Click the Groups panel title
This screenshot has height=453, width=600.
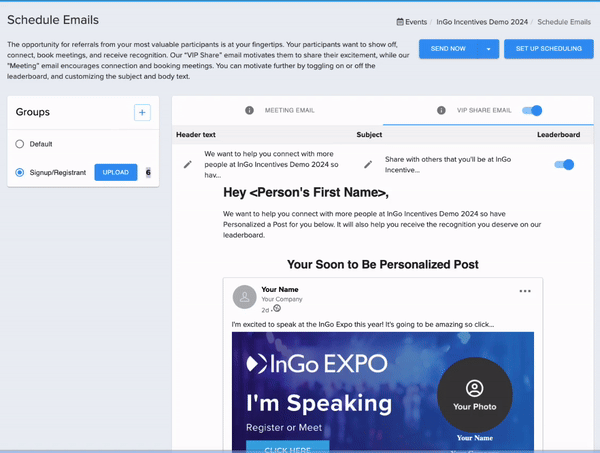(33, 112)
